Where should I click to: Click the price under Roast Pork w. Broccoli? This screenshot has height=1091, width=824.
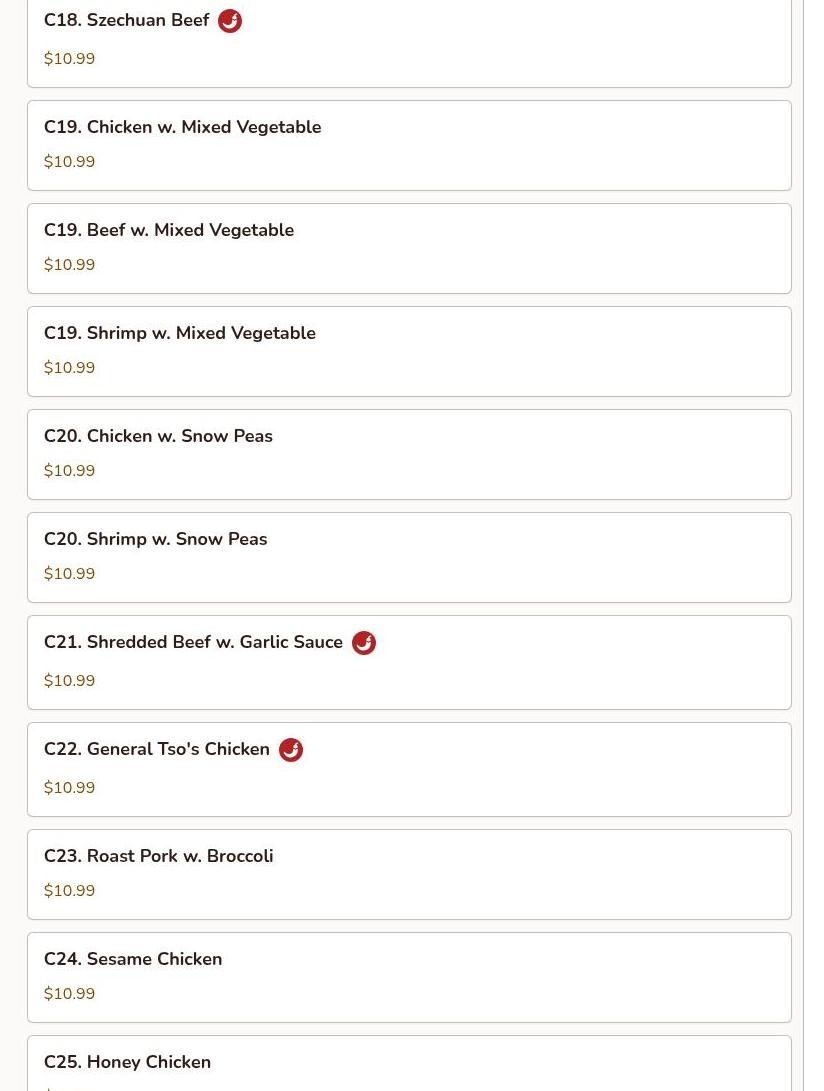(x=70, y=891)
